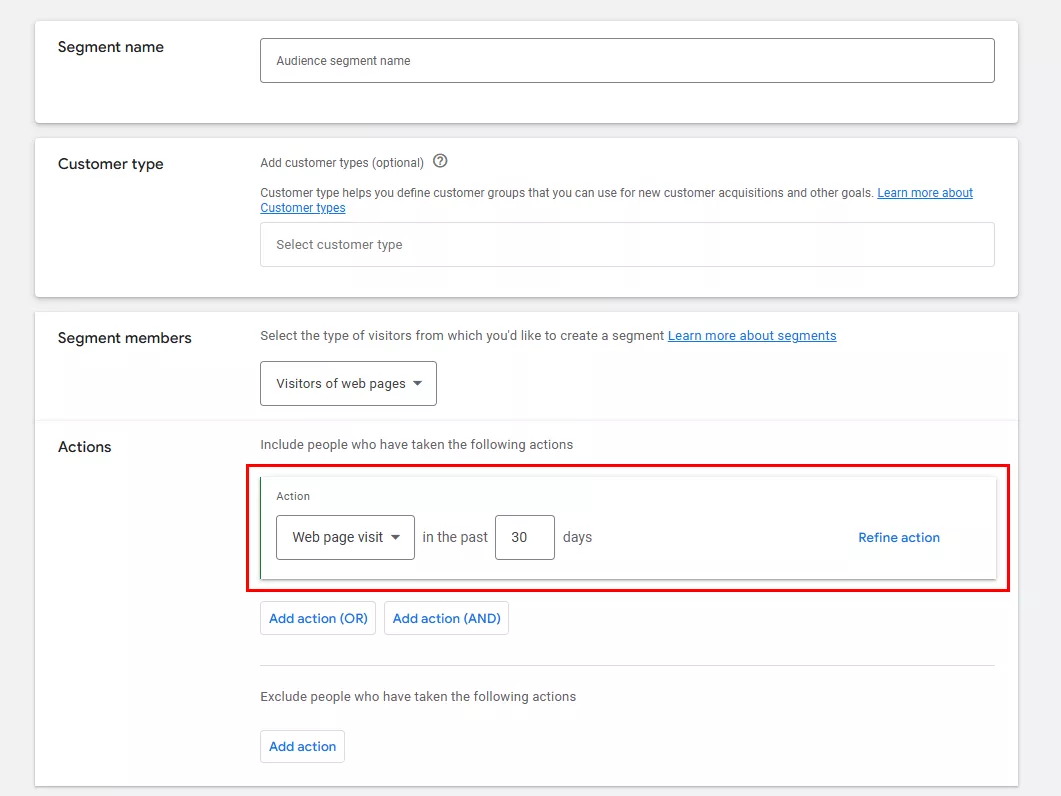The width and height of the screenshot is (1061, 796).
Task: Click the days input showing 30
Action: 524,538
